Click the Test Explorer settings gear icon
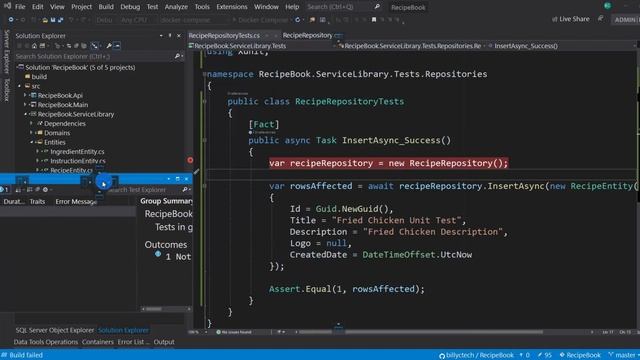Image resolution: width=640 pixels, height=360 pixels. 45,189
